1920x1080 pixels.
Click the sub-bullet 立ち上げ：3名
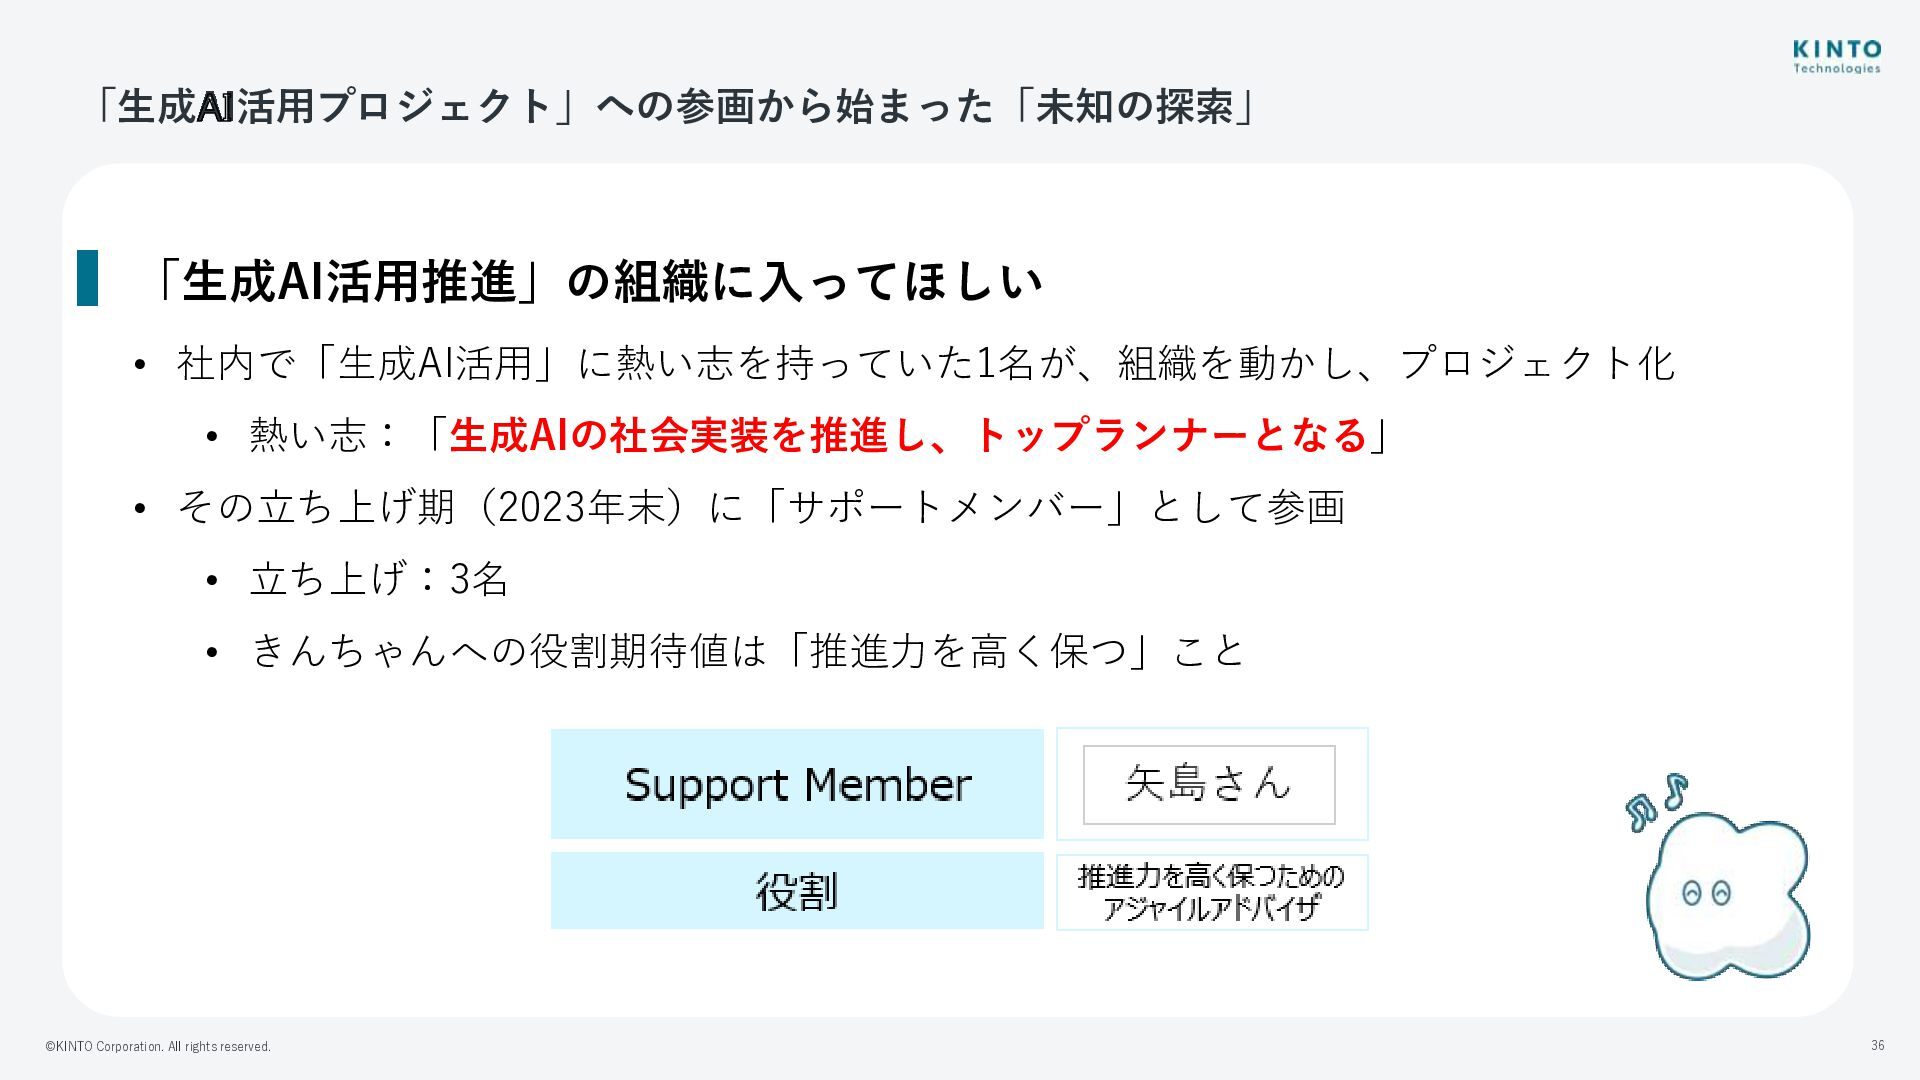(x=379, y=579)
